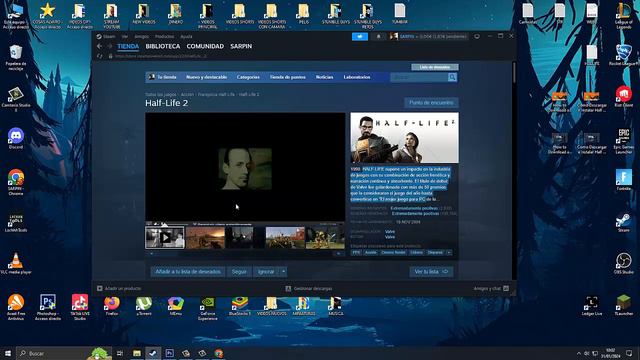Click Añadir a tu lista de deseados
The width and height of the screenshot is (640, 360).
pos(188,272)
